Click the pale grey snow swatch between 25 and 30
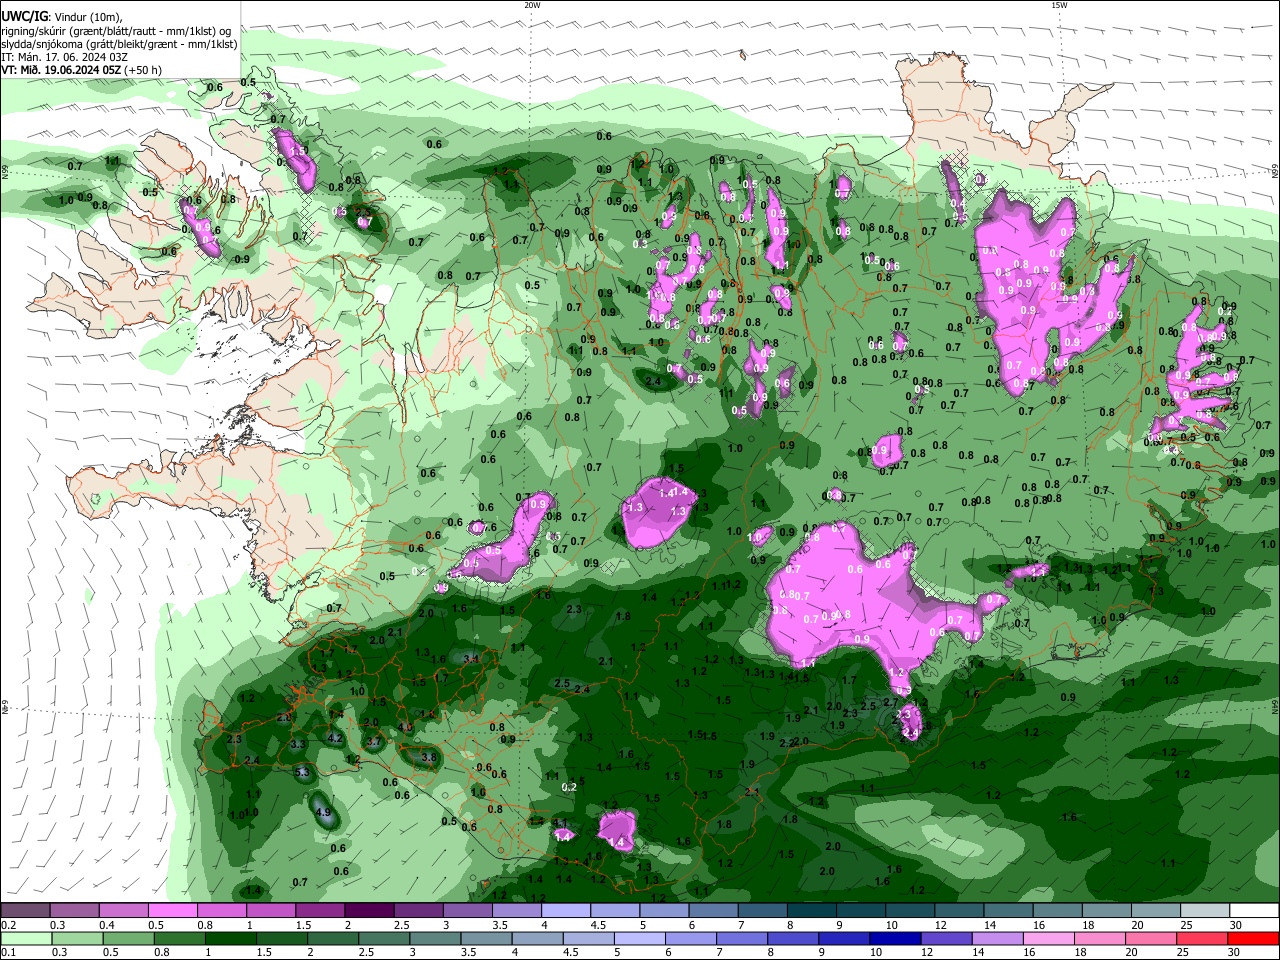This screenshot has width=1280, height=960. tap(1206, 911)
